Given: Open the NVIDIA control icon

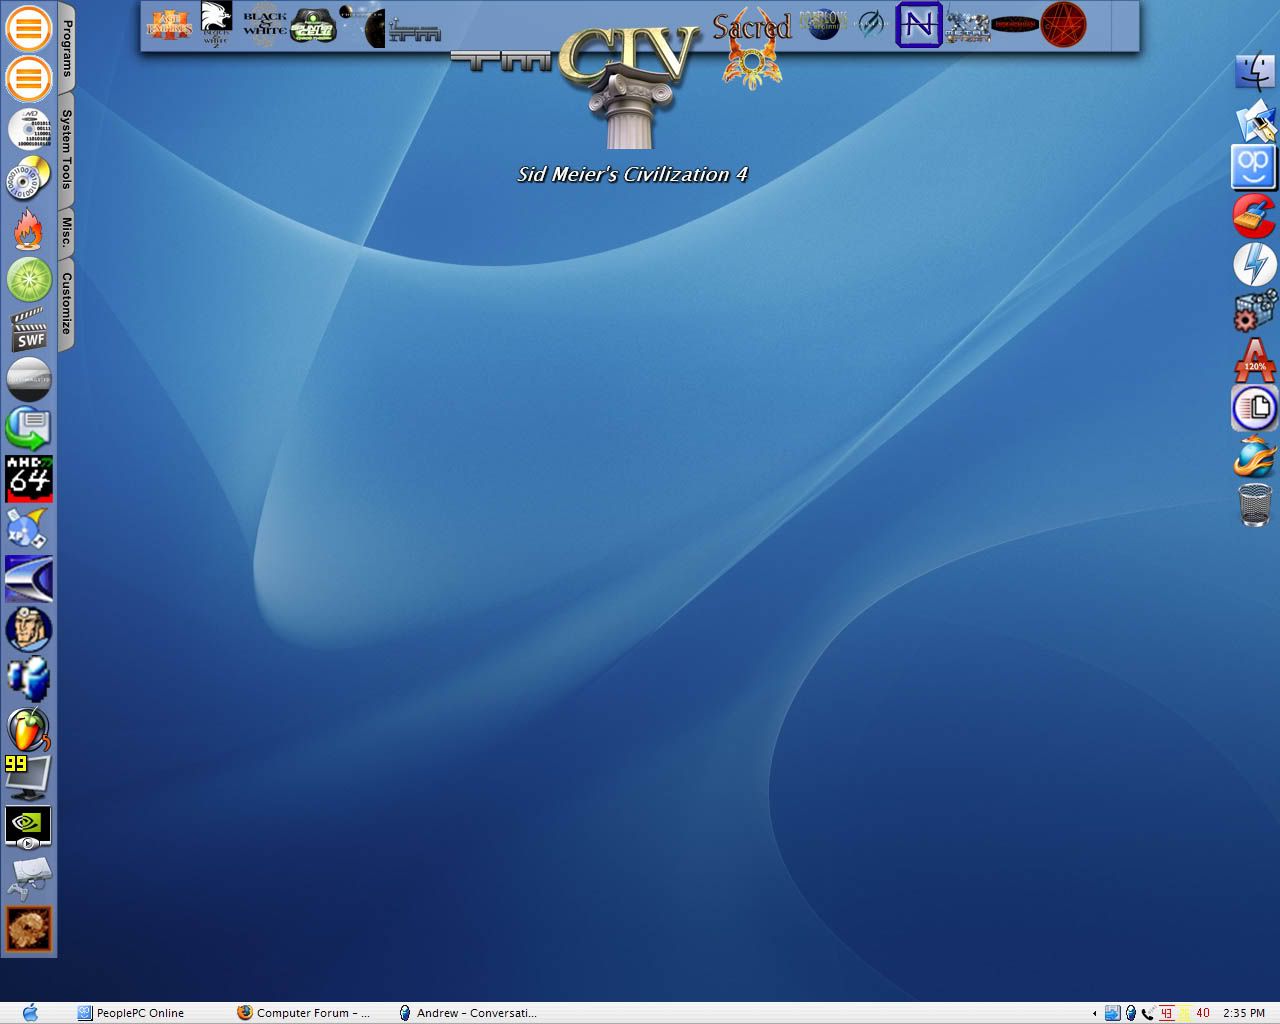Looking at the screenshot, I should tap(29, 829).
